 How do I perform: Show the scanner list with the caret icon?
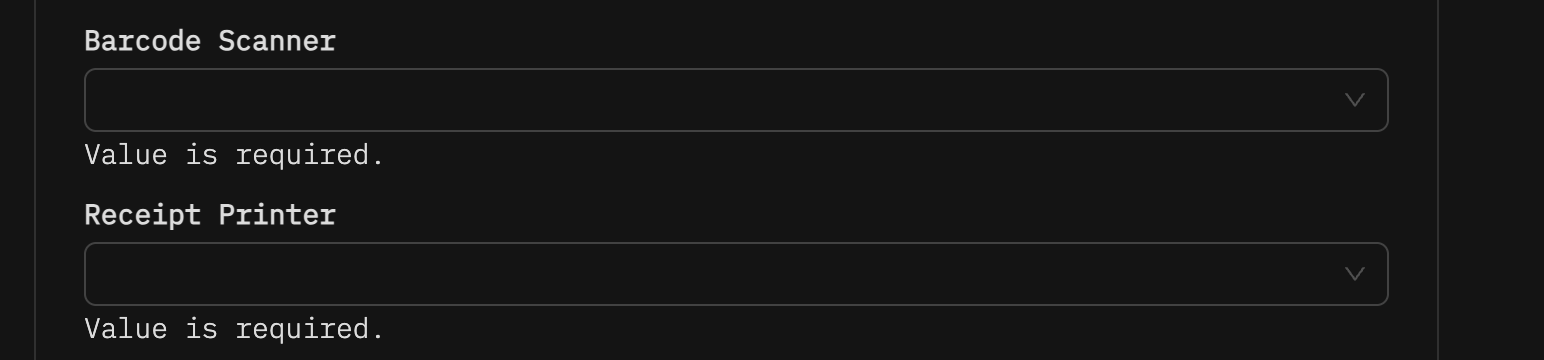click(x=1355, y=100)
